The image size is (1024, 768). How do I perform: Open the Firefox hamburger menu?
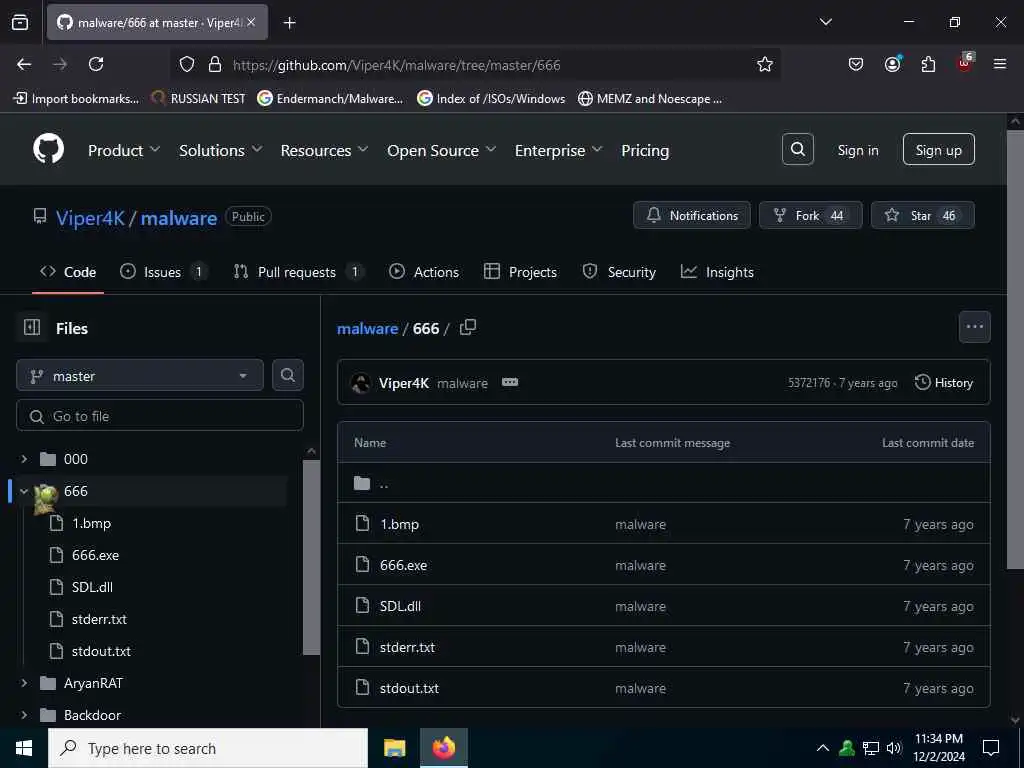999,64
